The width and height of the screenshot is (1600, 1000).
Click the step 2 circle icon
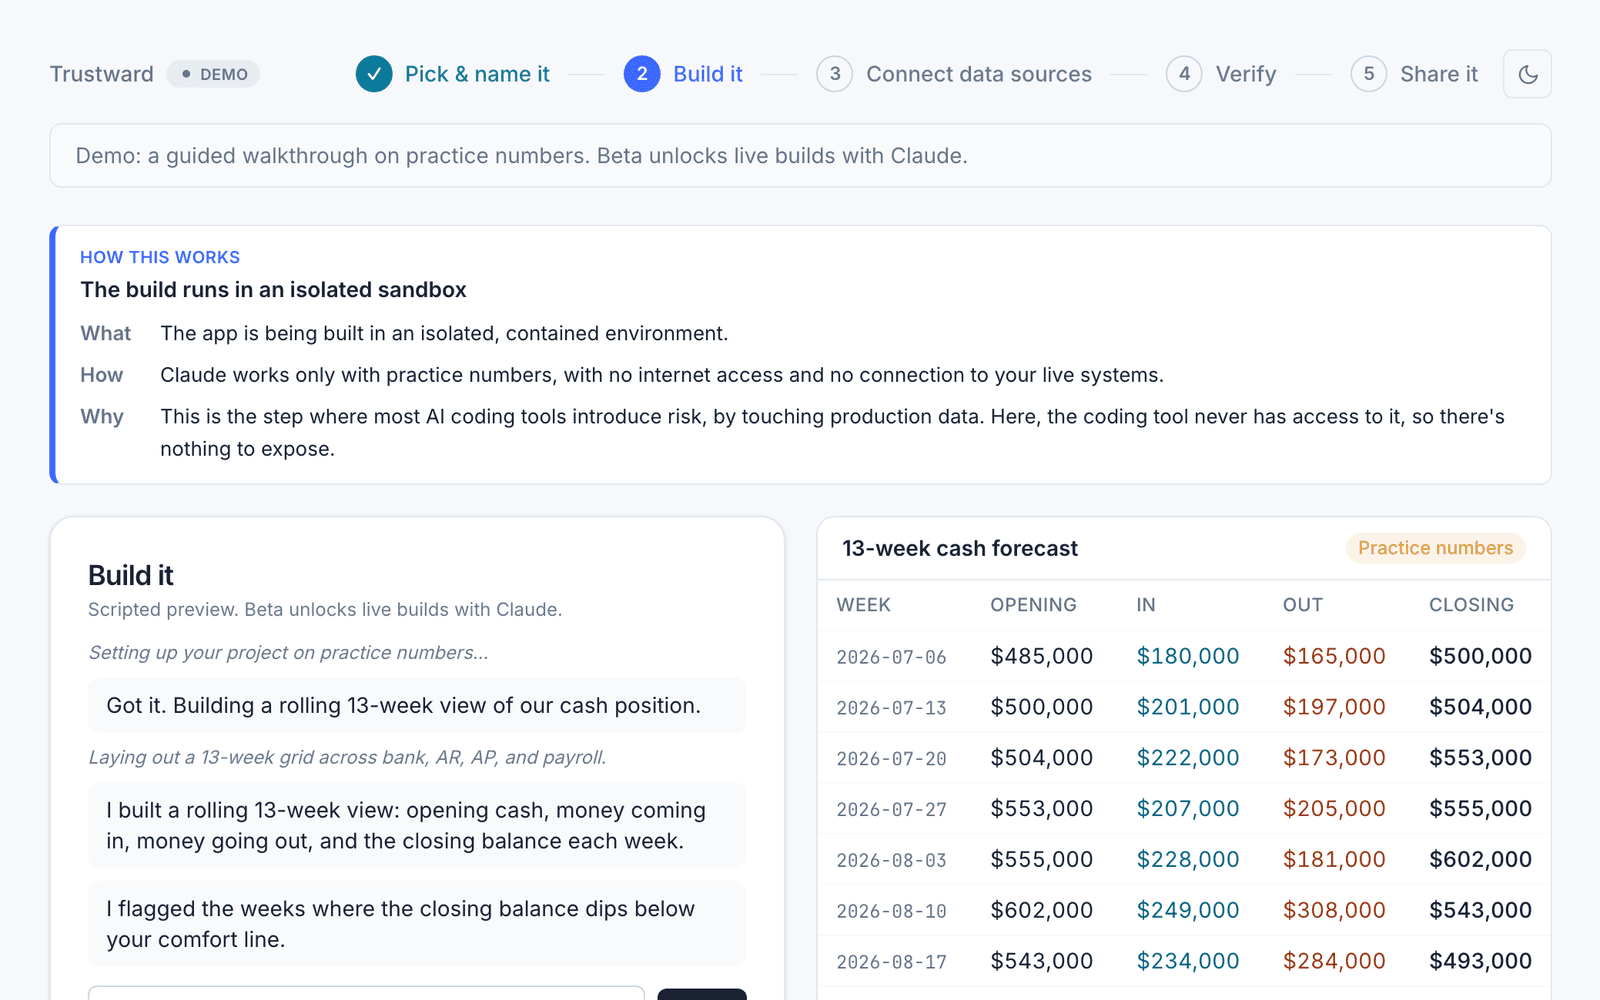click(642, 74)
